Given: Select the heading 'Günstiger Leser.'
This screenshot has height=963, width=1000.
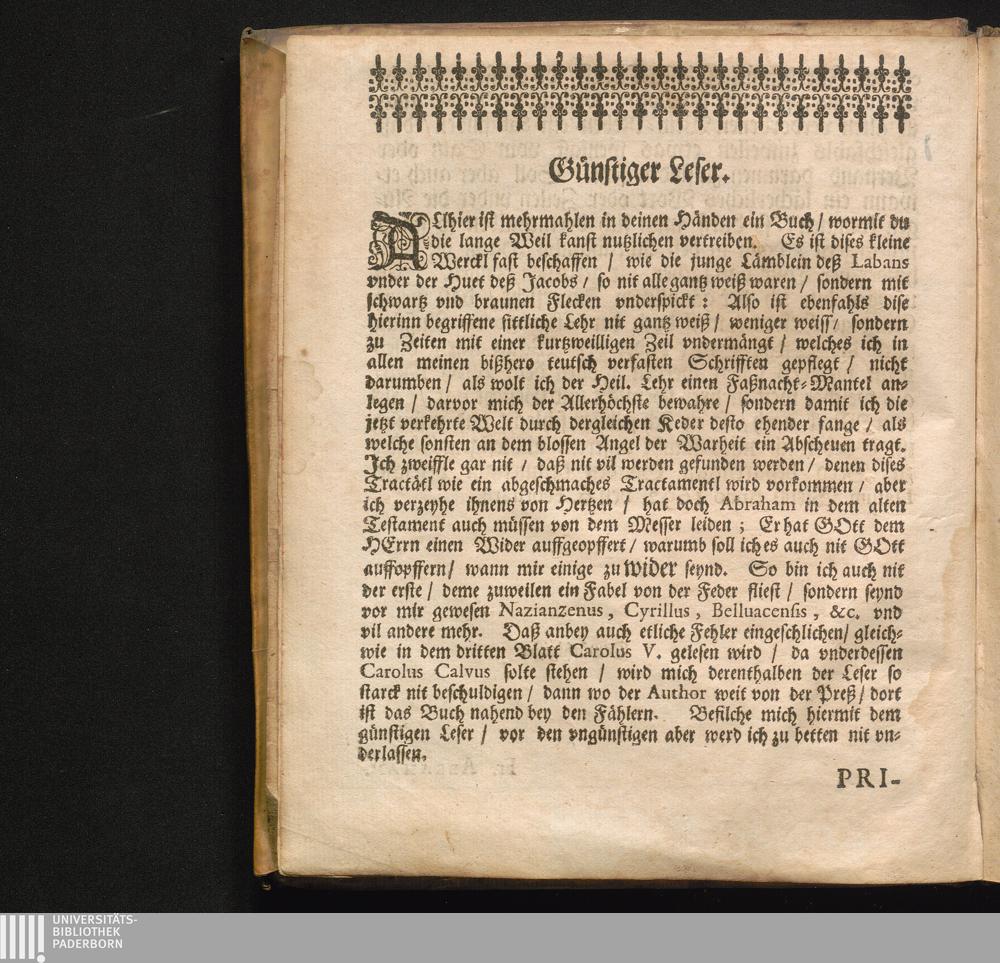Looking at the screenshot, I should 638,172.
